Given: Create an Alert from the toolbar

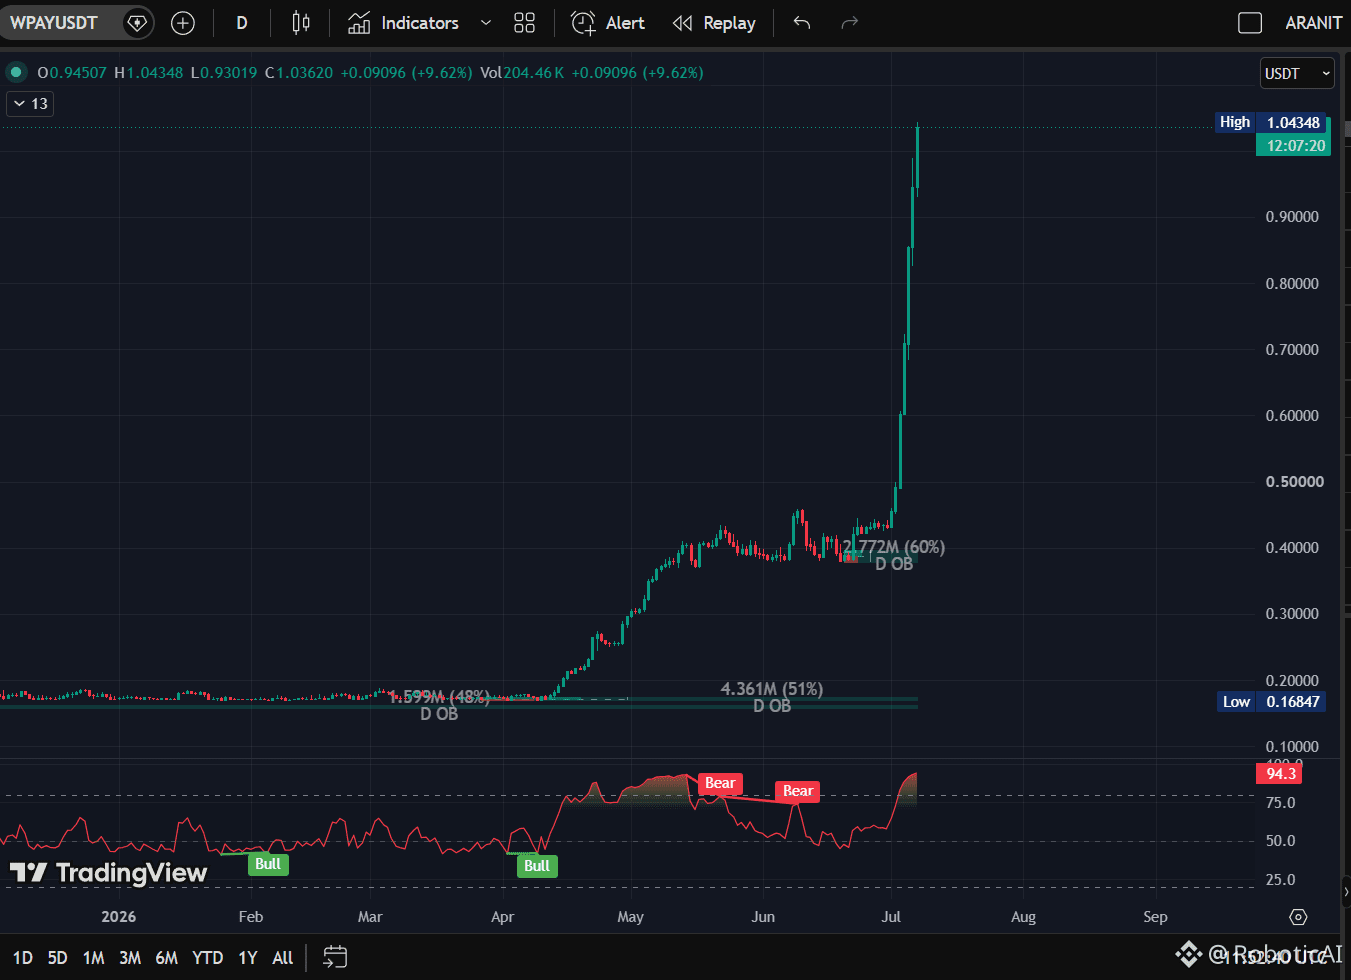Looking at the screenshot, I should point(608,22).
